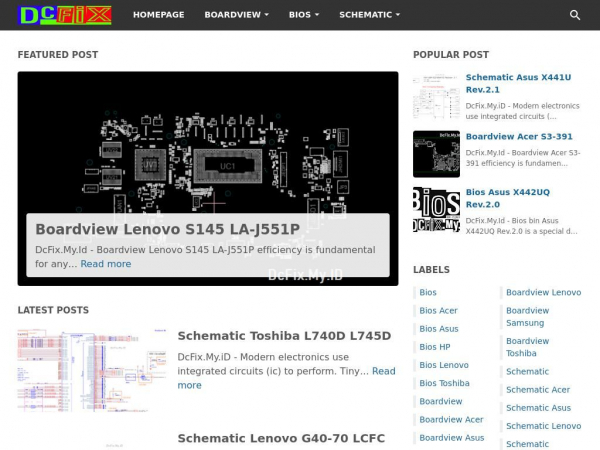Click the 'DcFix.My.Id - Bios bin Asus' excerpt

522,226
